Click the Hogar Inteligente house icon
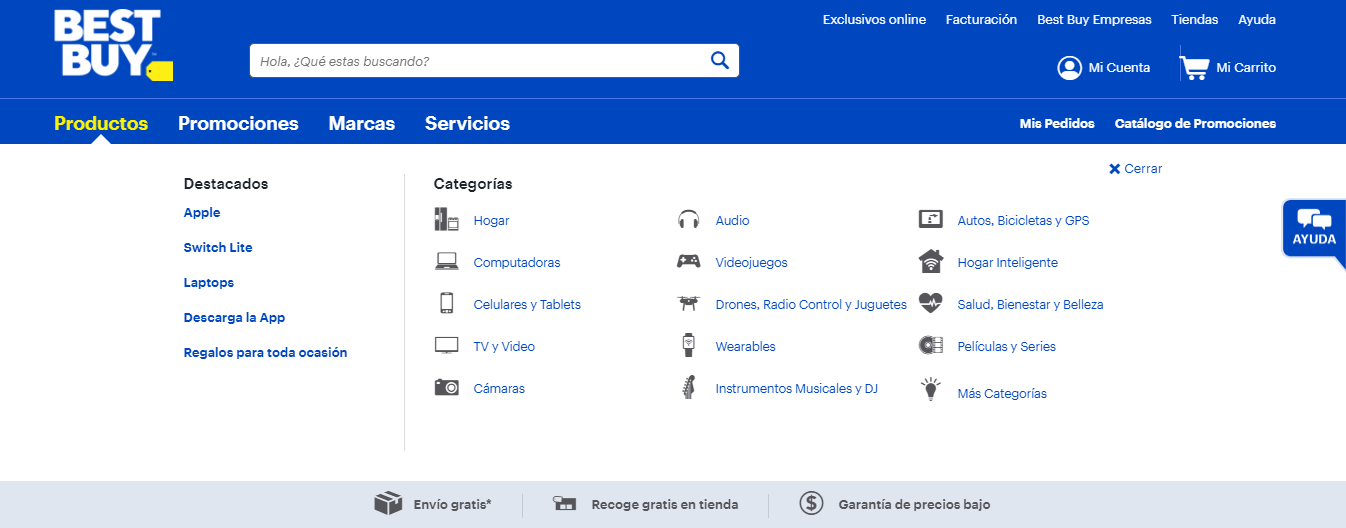The image size is (1346, 528). pos(931,262)
